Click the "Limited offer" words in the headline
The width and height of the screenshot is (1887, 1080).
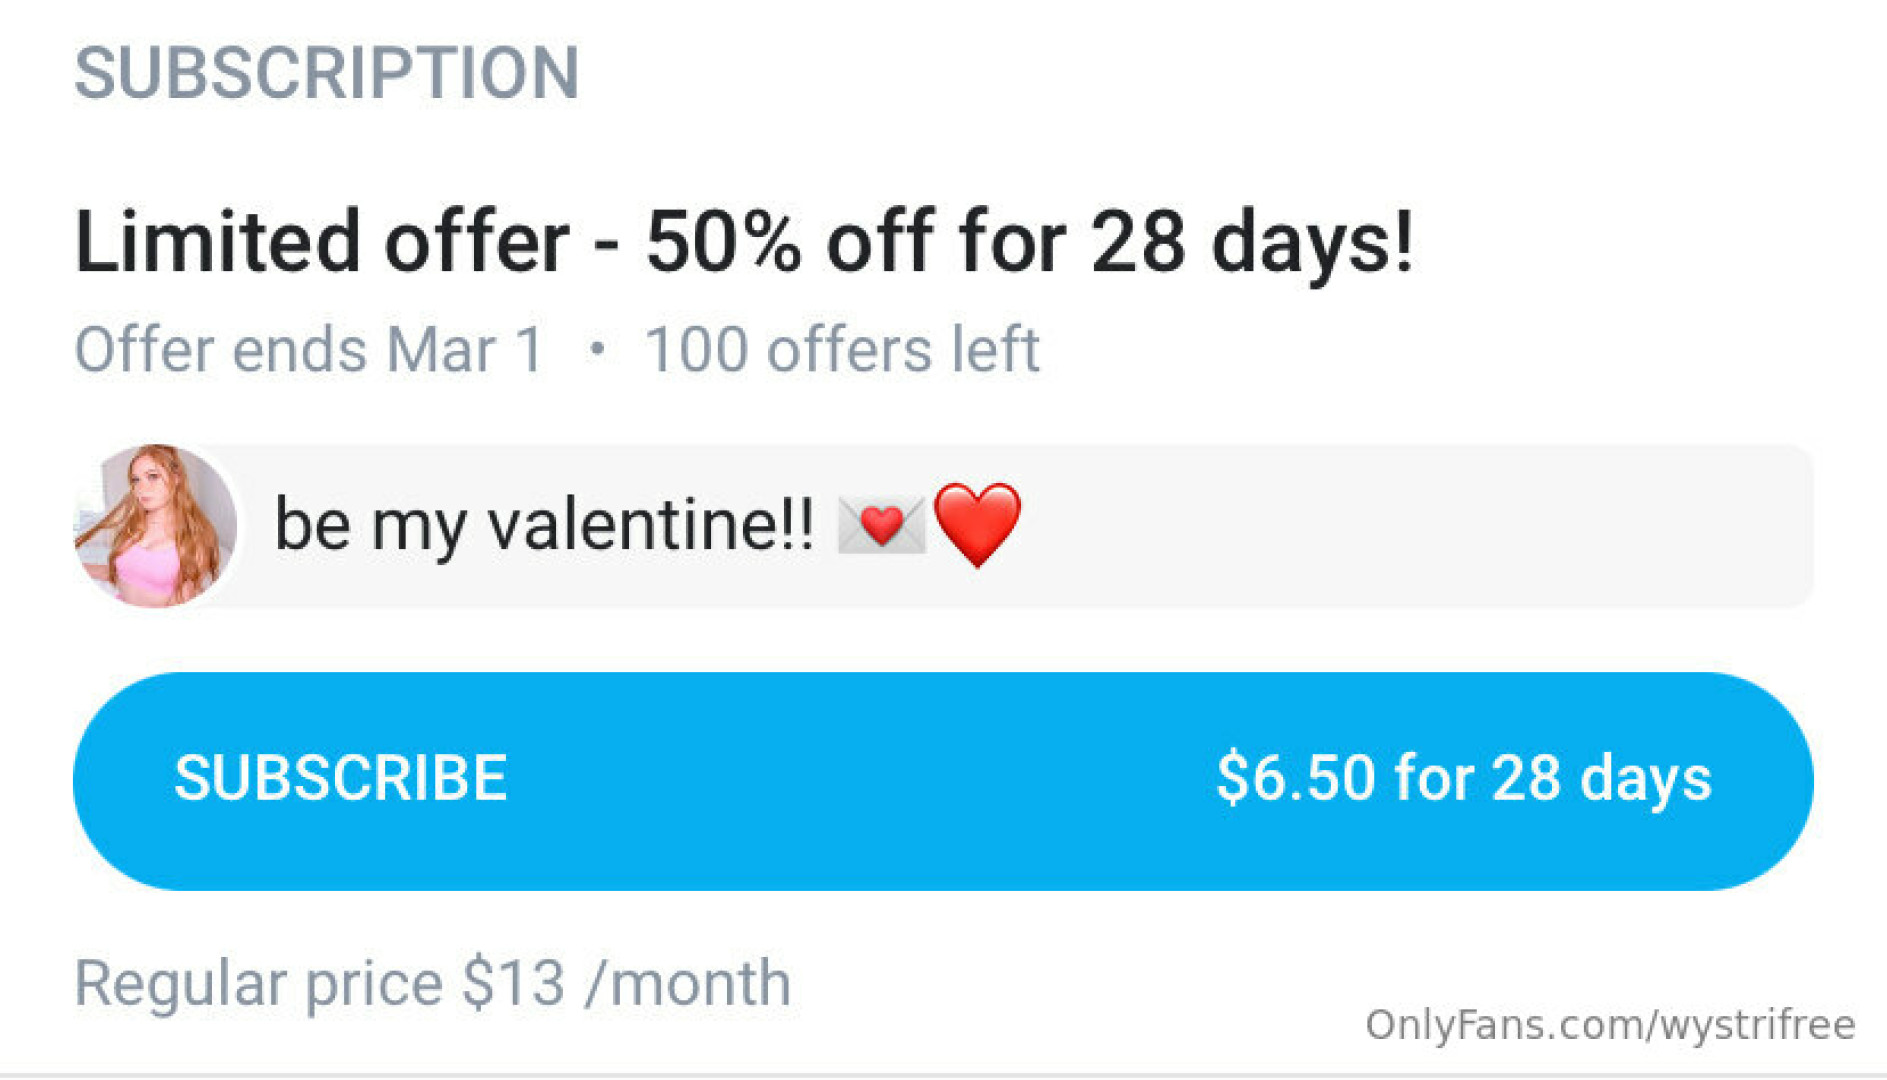pos(321,241)
